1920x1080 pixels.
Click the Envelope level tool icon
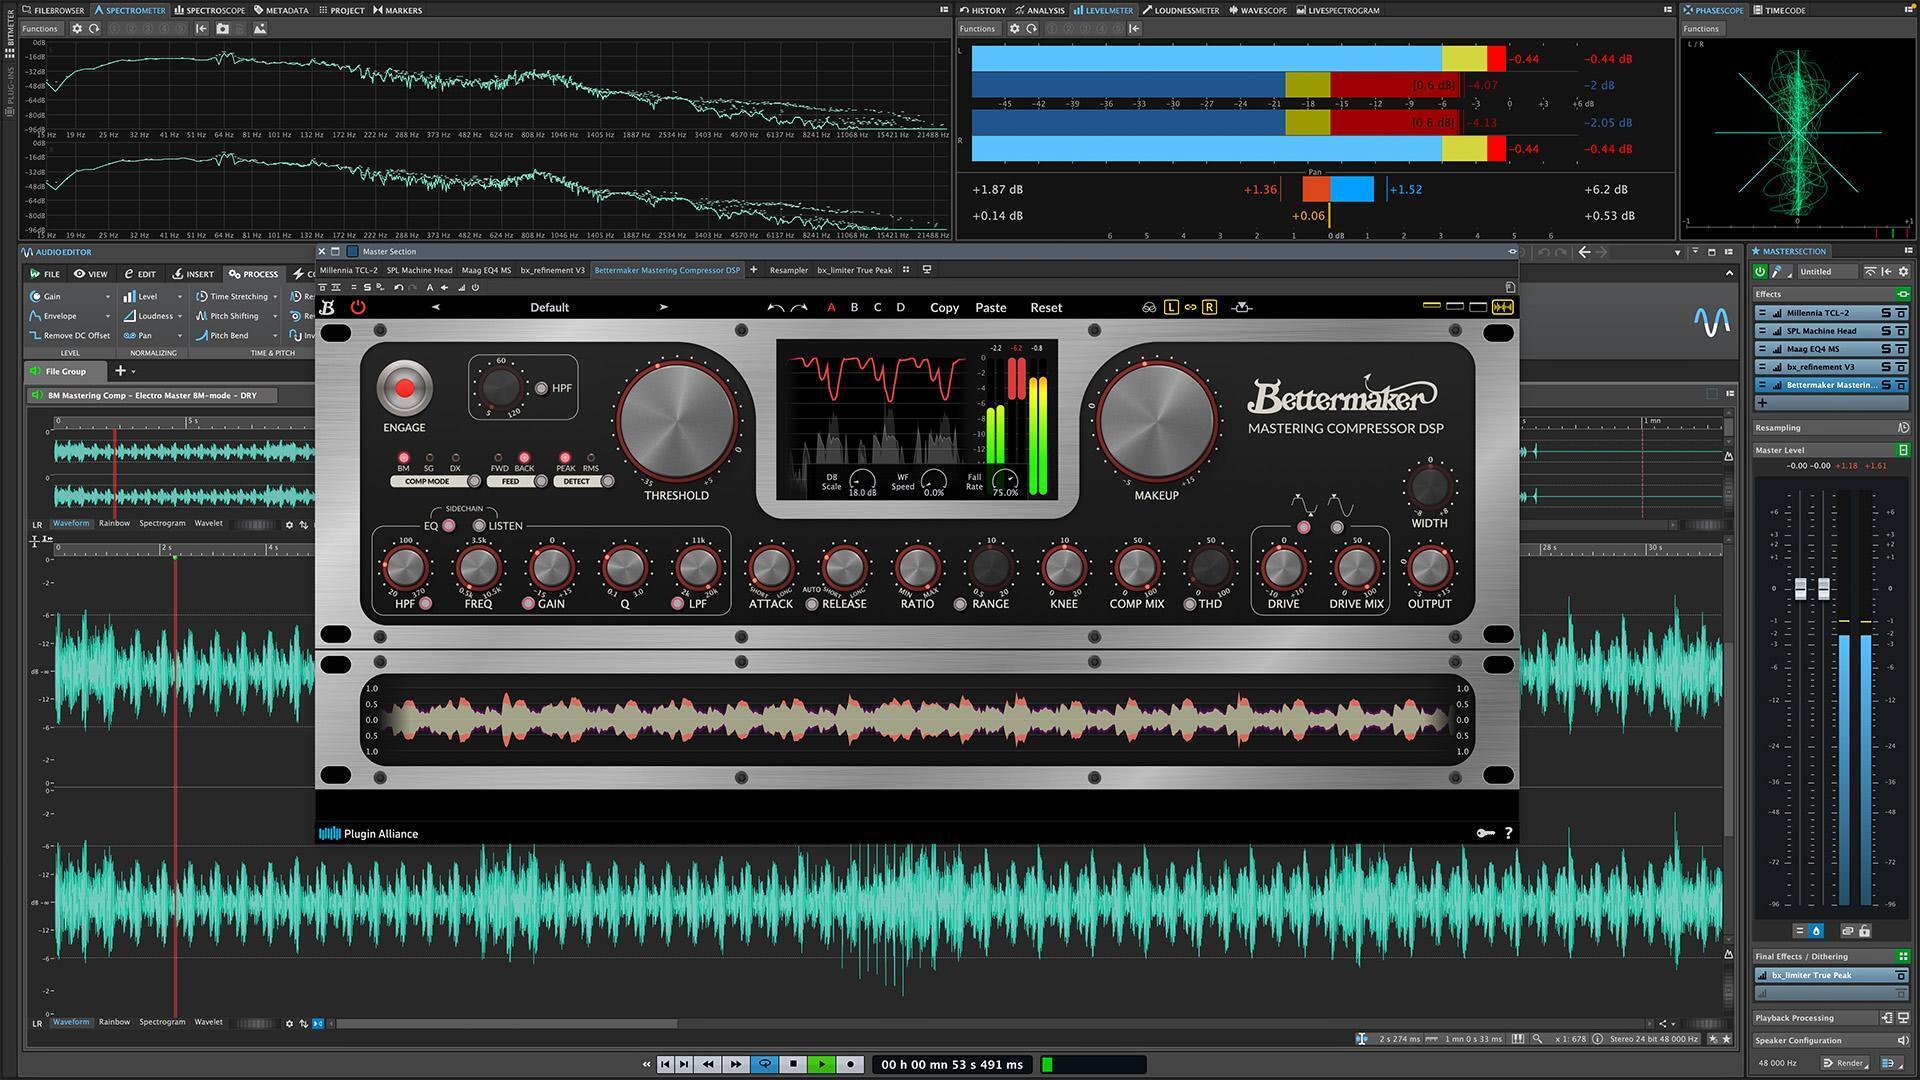(34, 316)
